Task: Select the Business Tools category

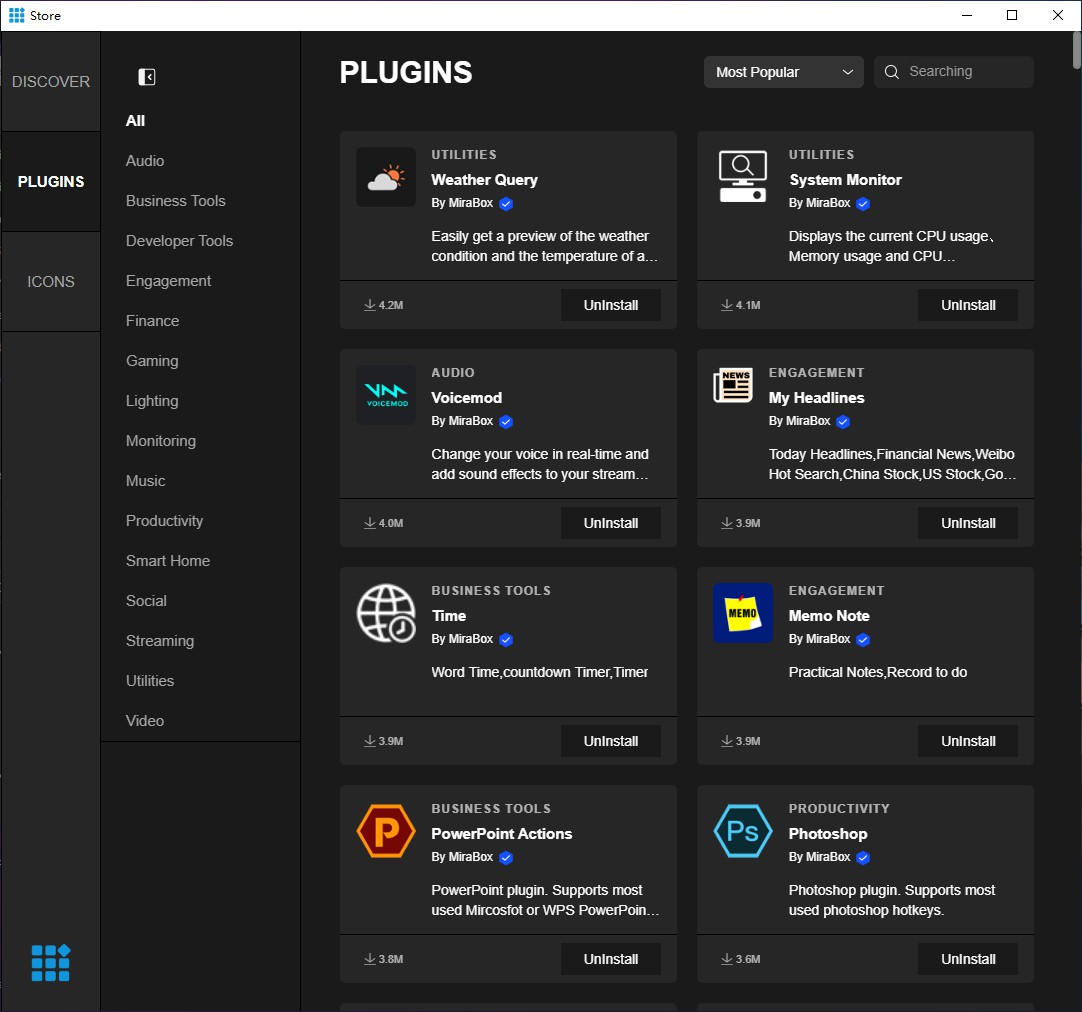Action: tap(175, 201)
